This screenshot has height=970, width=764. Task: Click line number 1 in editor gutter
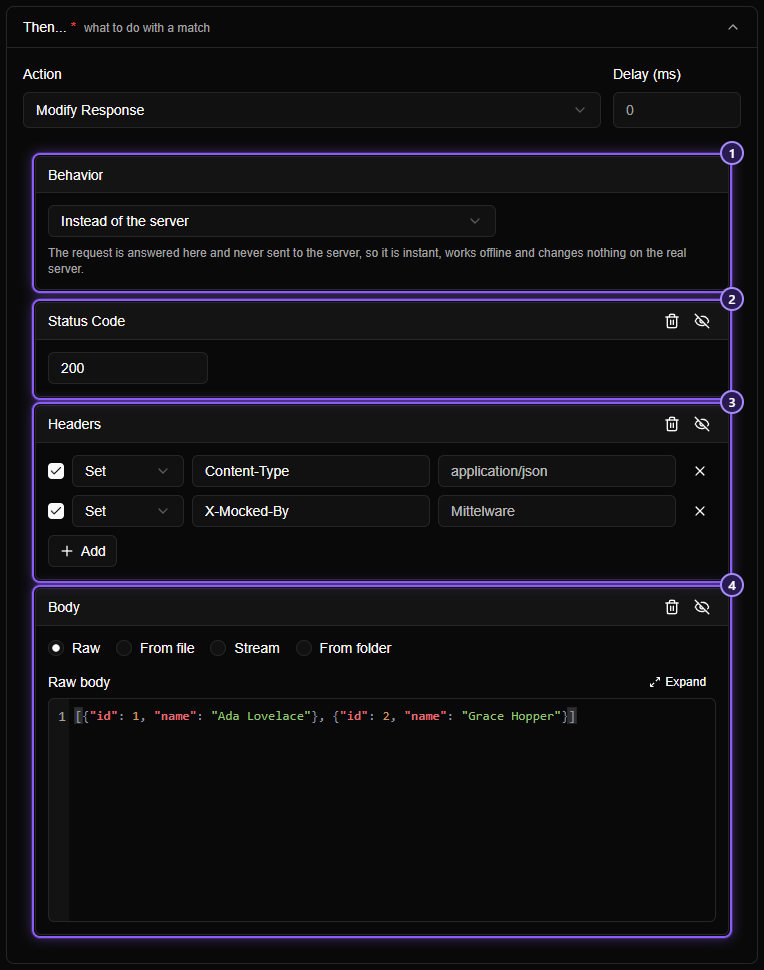point(62,716)
